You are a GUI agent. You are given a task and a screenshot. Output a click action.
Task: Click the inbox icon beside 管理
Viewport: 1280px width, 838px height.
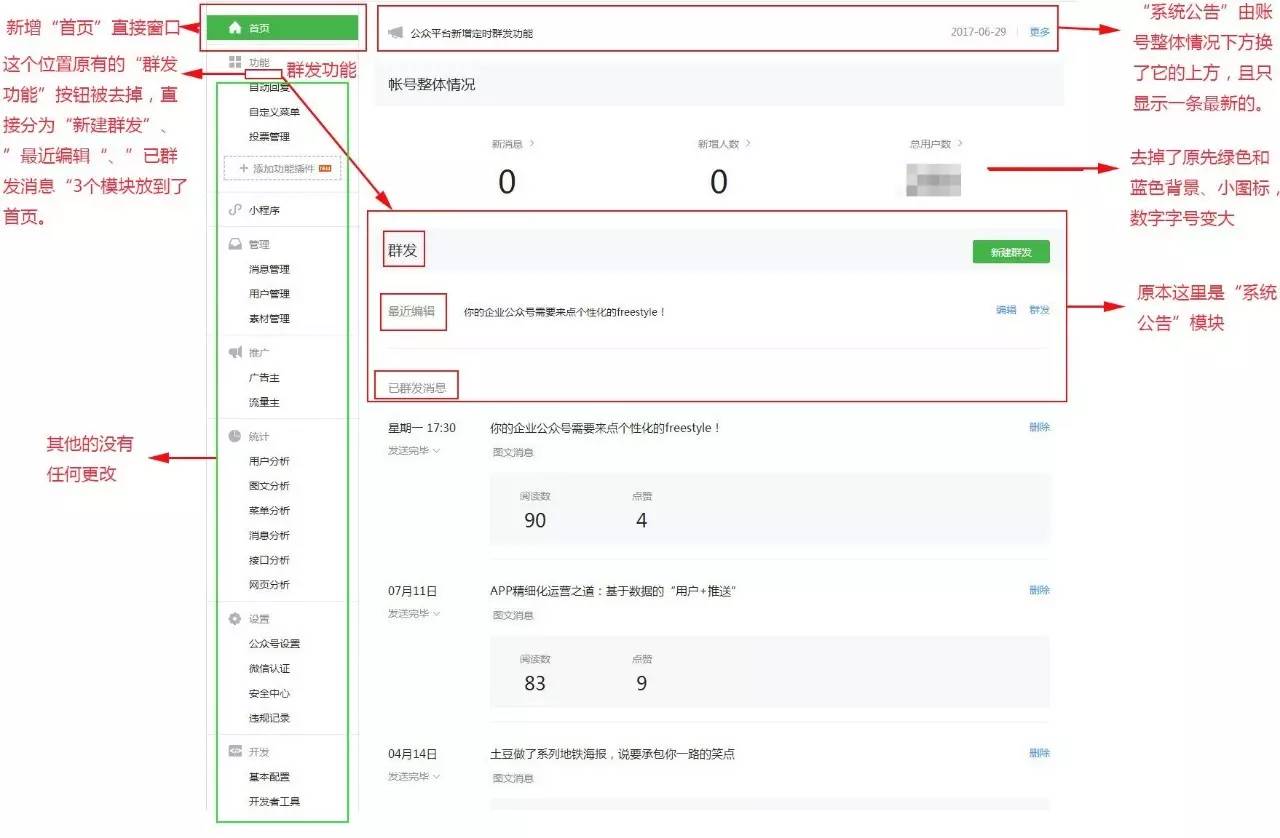(235, 244)
